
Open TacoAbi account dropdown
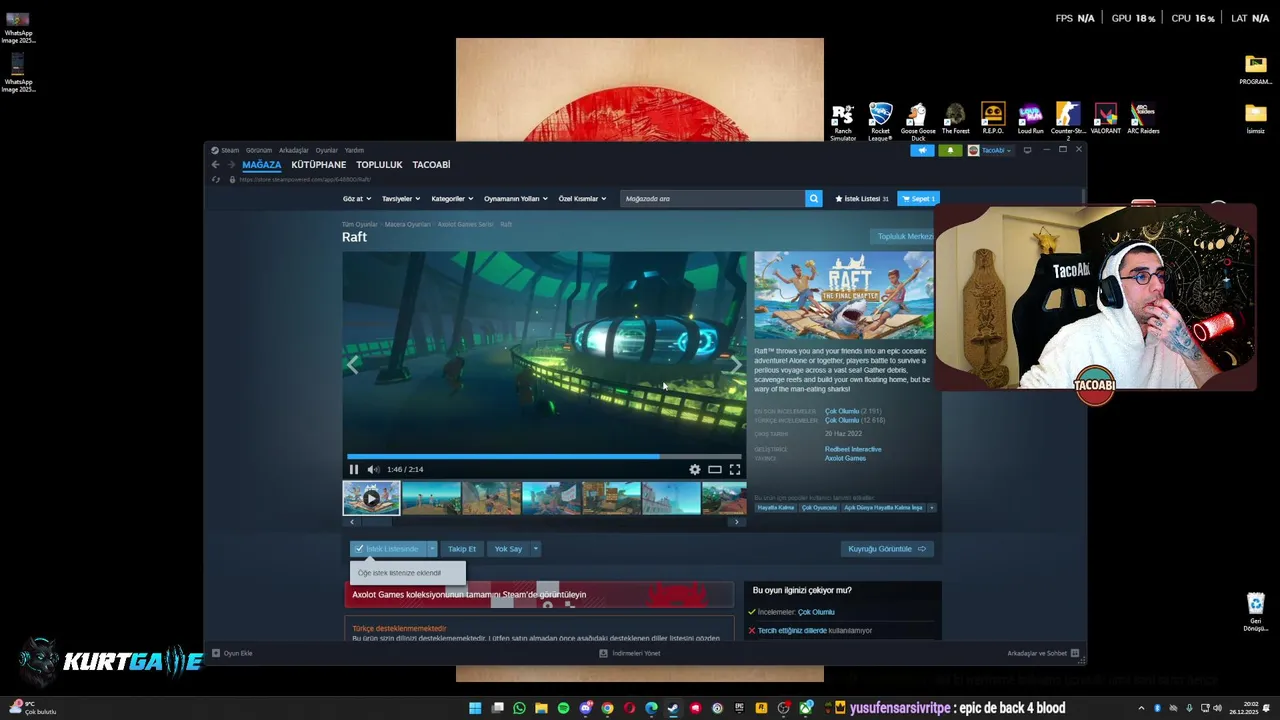pyautogui.click(x=990, y=150)
